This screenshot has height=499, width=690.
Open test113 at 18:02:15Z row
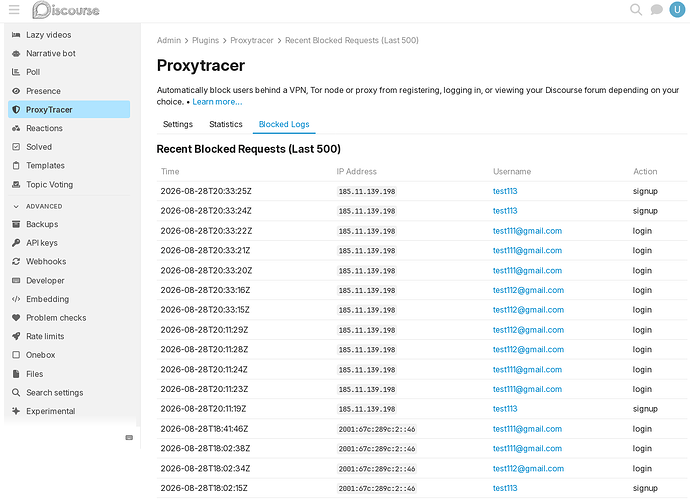coord(505,488)
